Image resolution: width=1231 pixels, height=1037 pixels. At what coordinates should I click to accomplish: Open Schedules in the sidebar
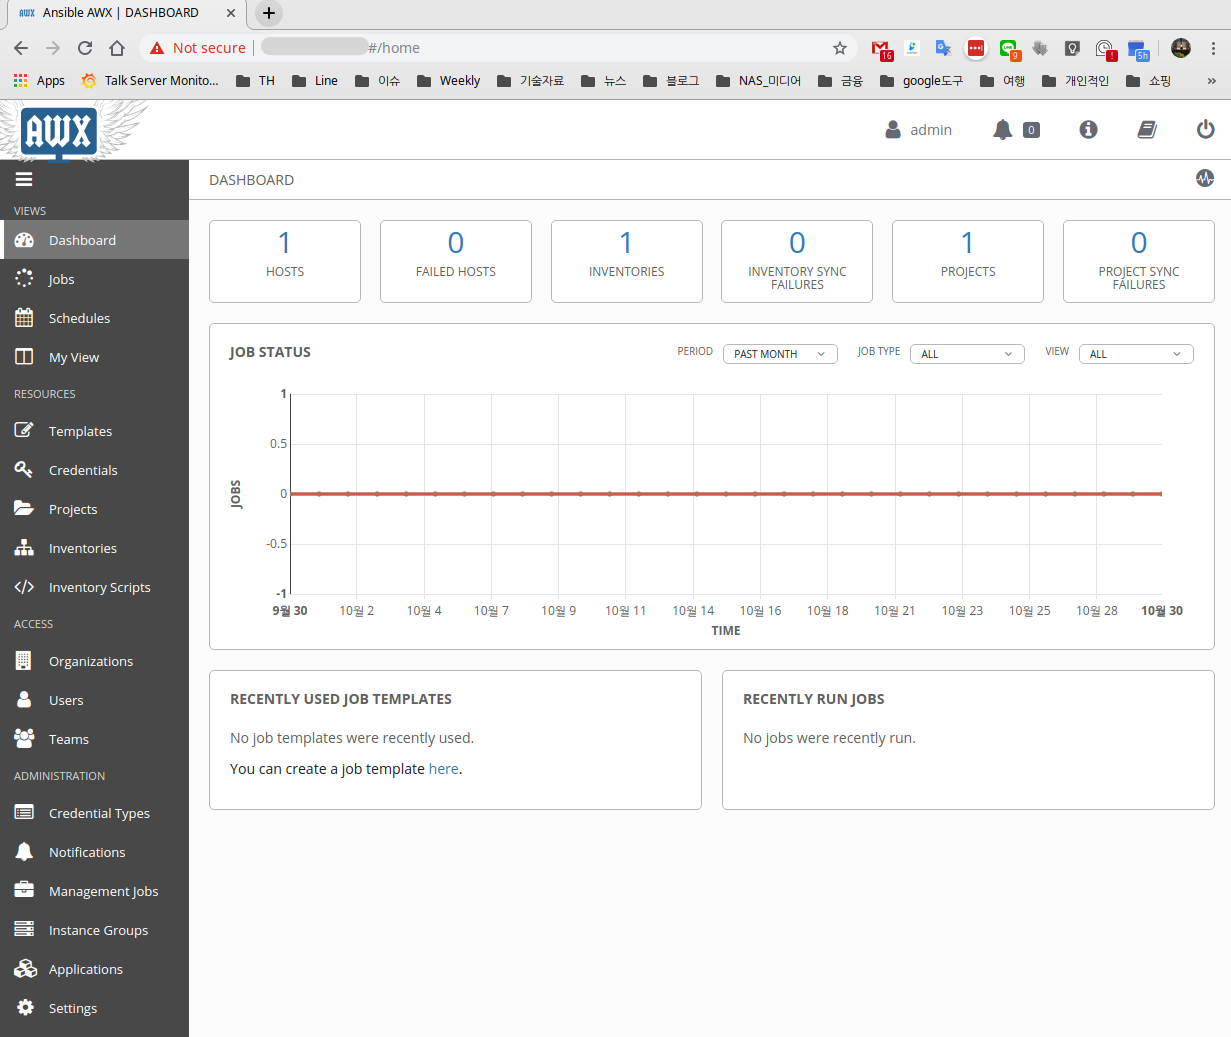tap(94, 318)
